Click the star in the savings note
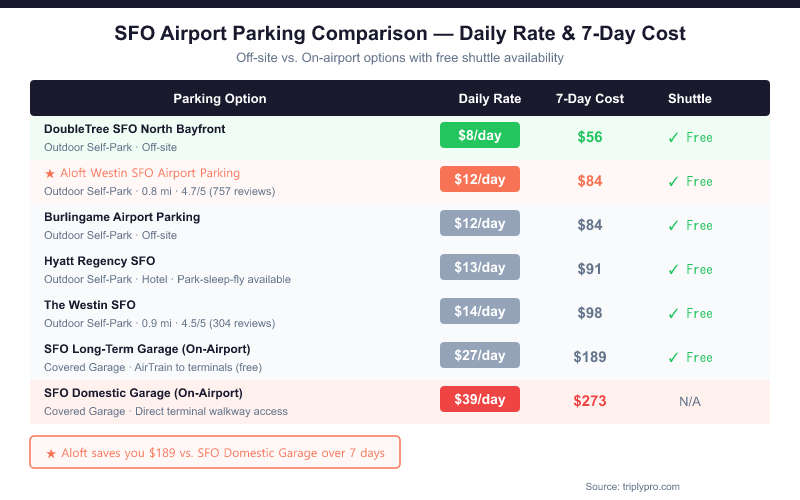The height and width of the screenshot is (500, 800). point(51,453)
